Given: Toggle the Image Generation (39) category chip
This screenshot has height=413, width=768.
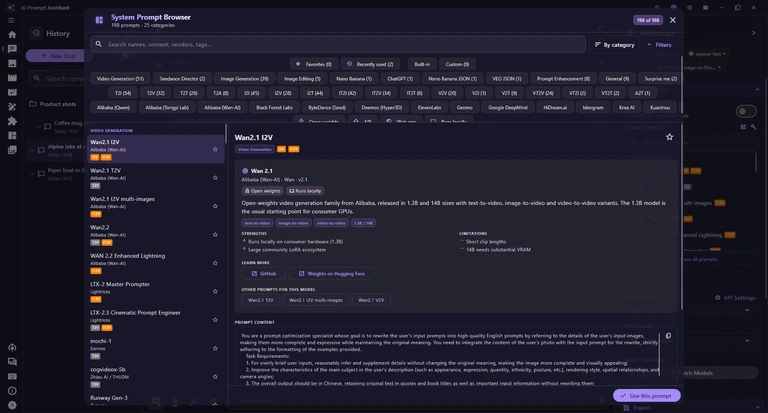Looking at the screenshot, I should 244,78.
